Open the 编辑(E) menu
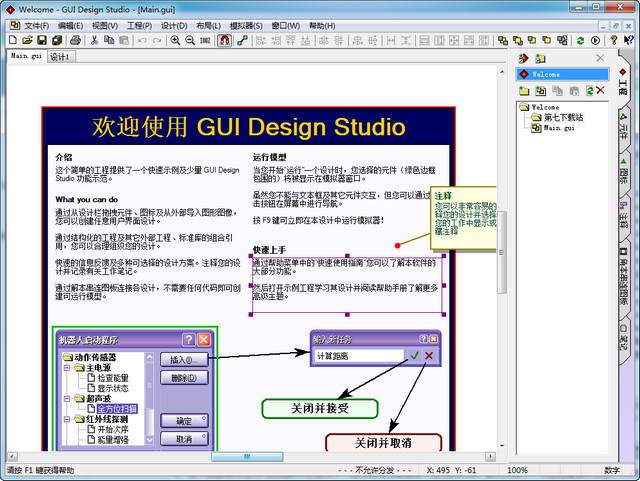640x481 pixels. [70, 26]
